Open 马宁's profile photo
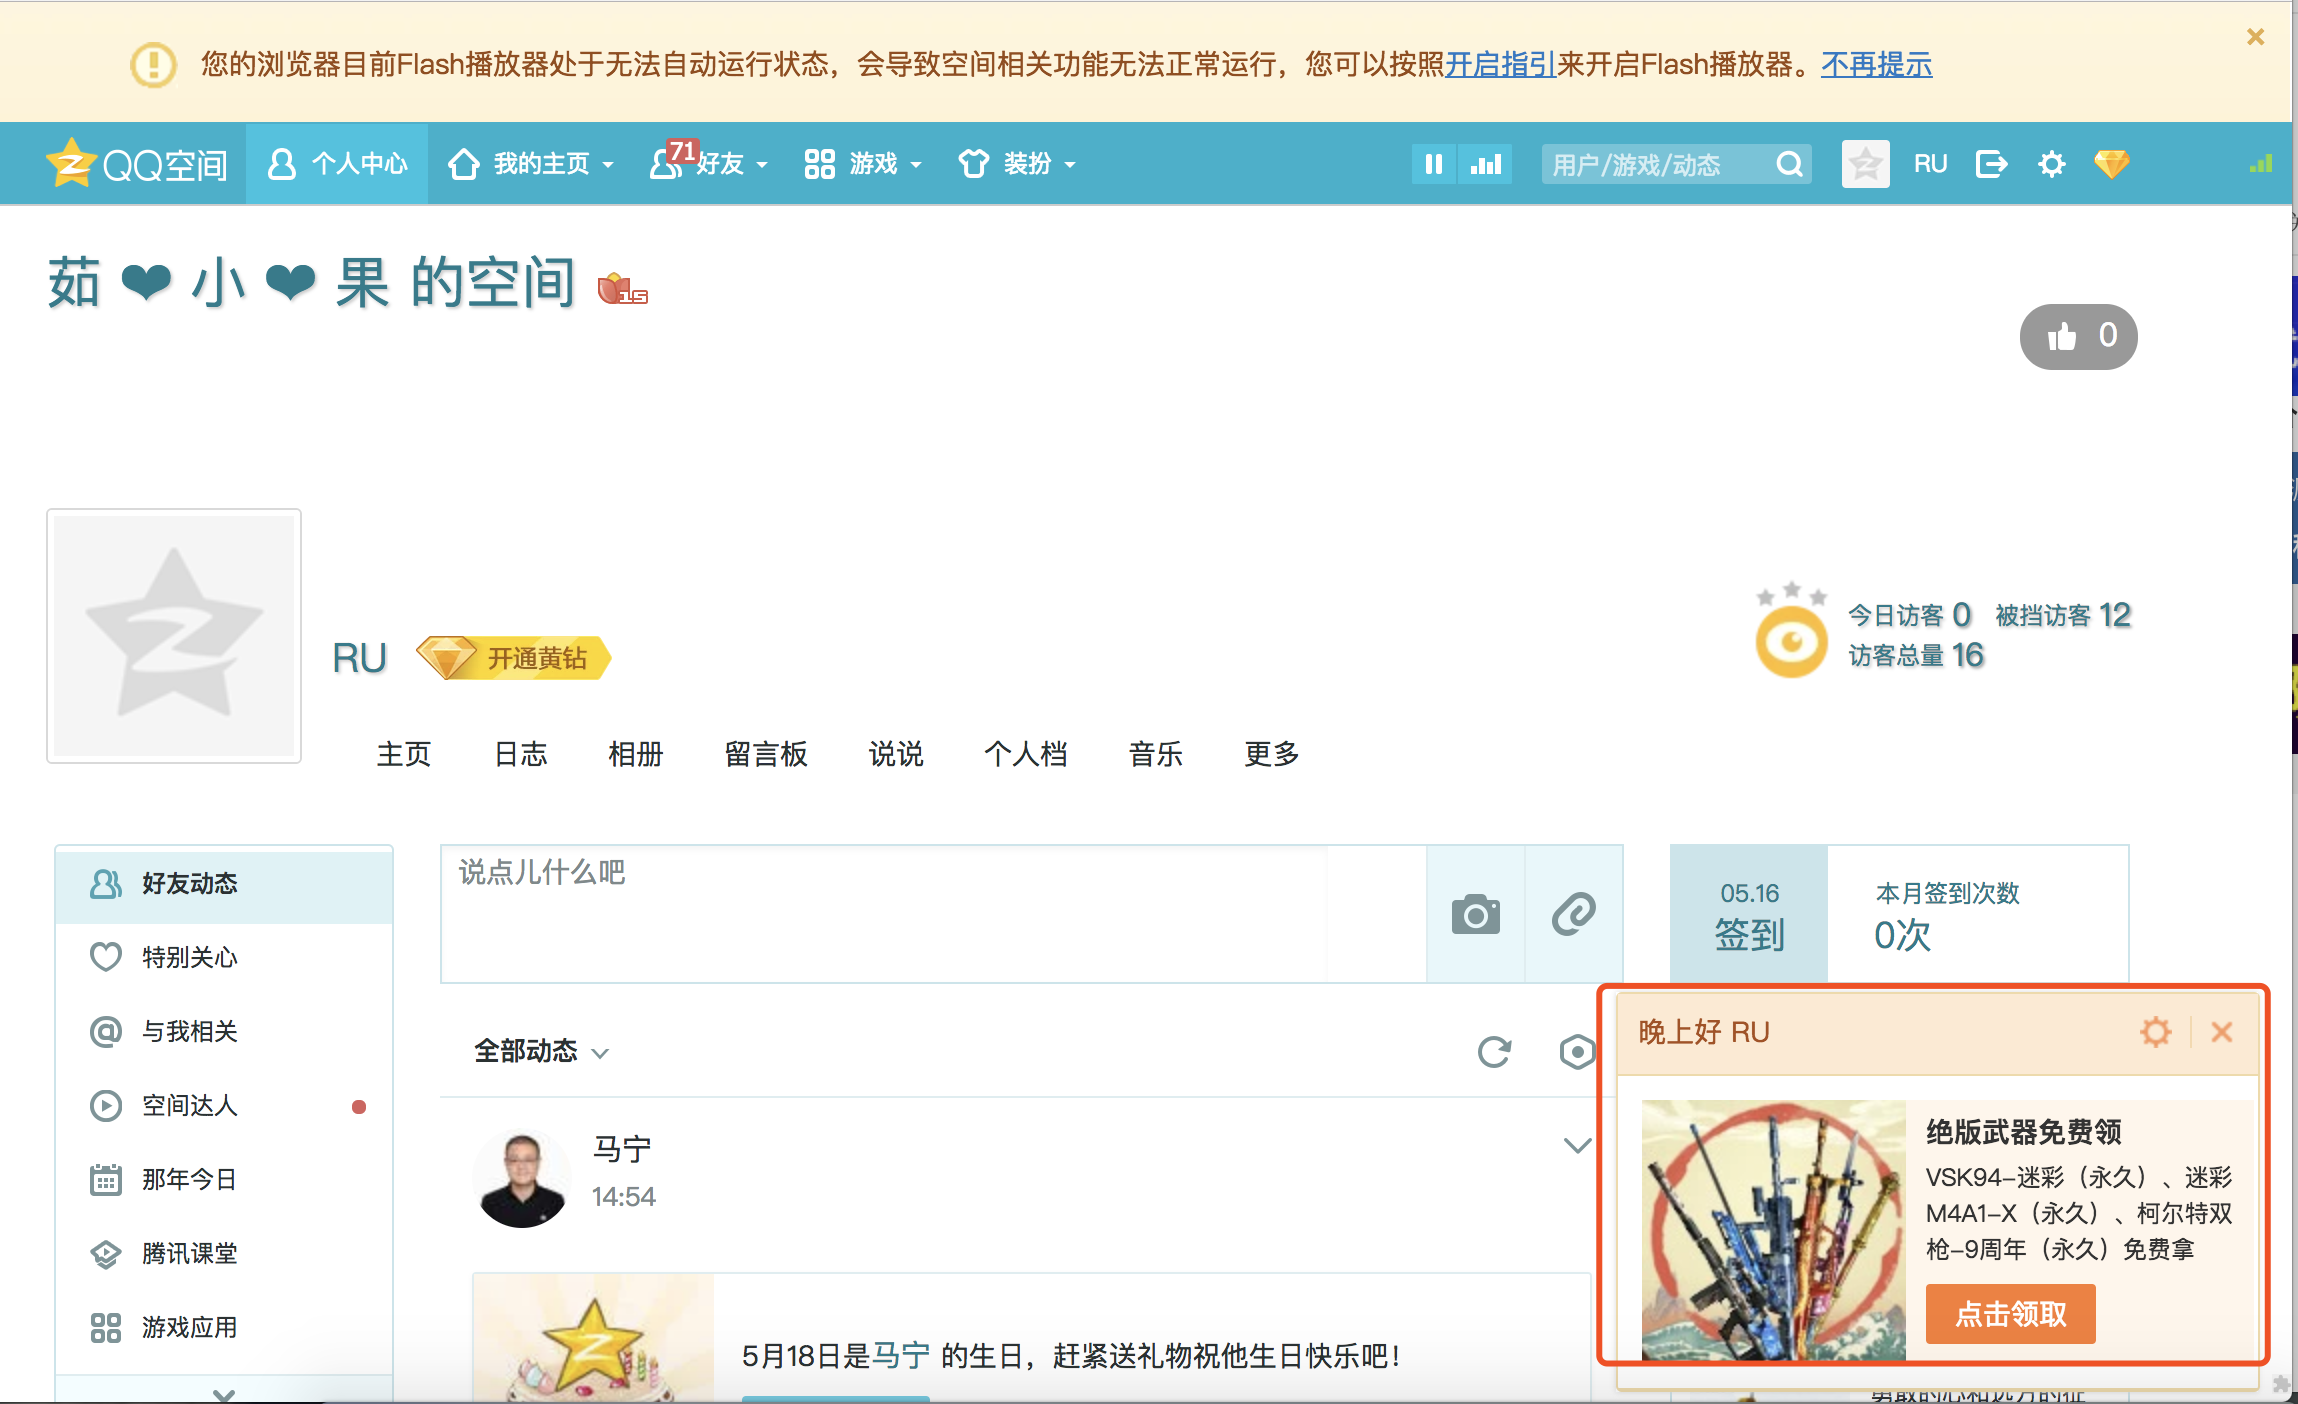The width and height of the screenshot is (2298, 1404). coord(521,1178)
